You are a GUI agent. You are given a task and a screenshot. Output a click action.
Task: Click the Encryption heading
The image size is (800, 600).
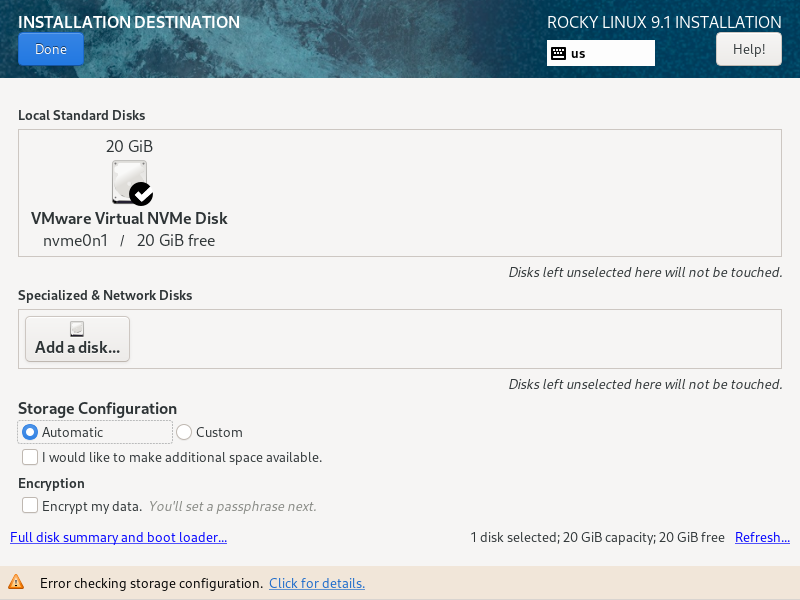[x=52, y=483]
